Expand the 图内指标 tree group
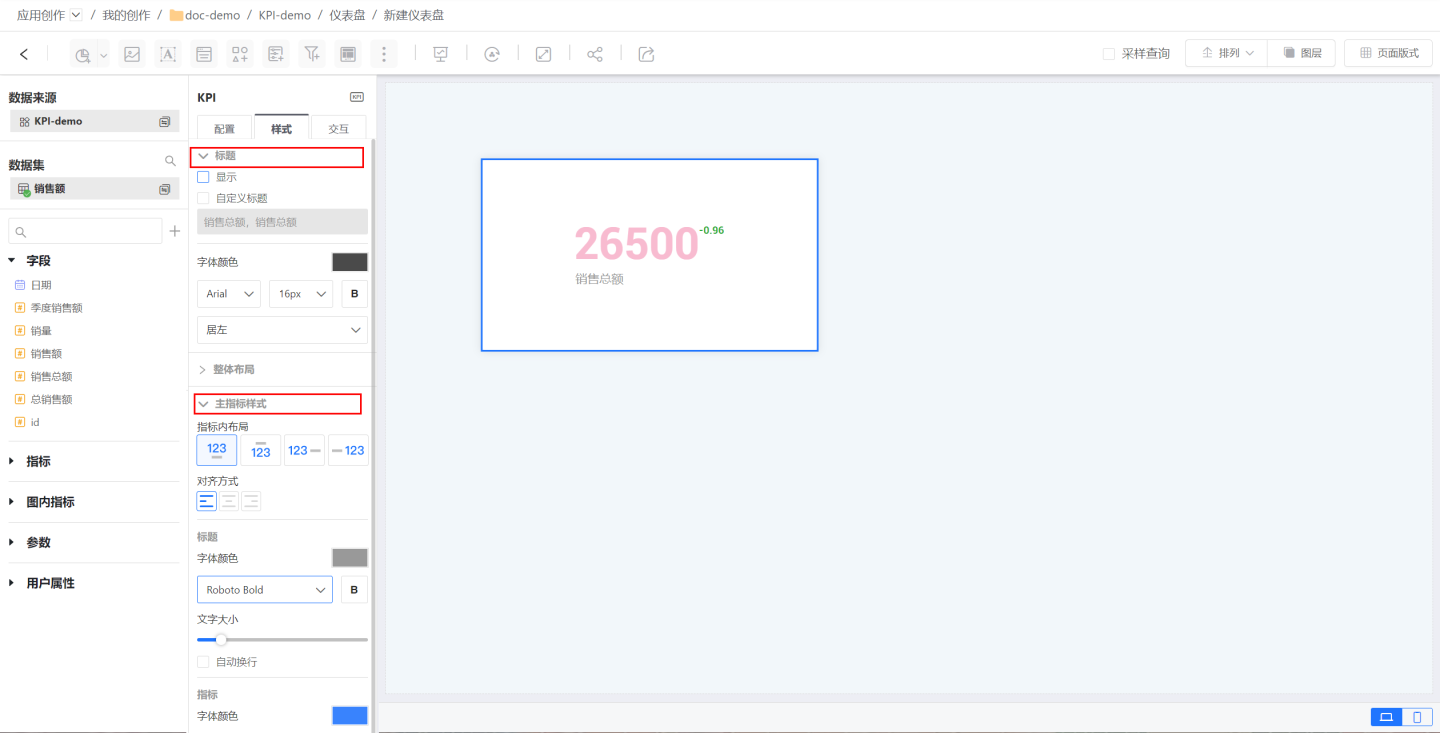1440x733 pixels. point(12,502)
